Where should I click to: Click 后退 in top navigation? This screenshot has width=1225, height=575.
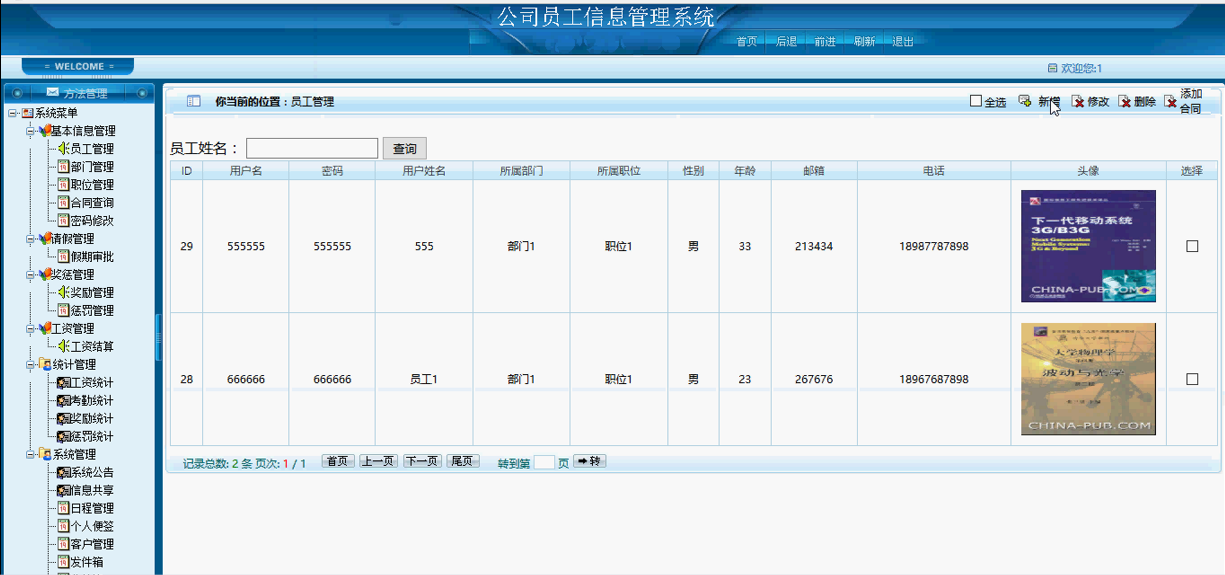[x=786, y=42]
